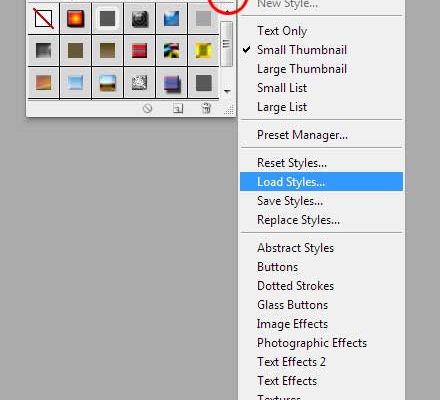Select the Save Styles... menu entry
This screenshot has width=440, height=400.
pos(290,201)
